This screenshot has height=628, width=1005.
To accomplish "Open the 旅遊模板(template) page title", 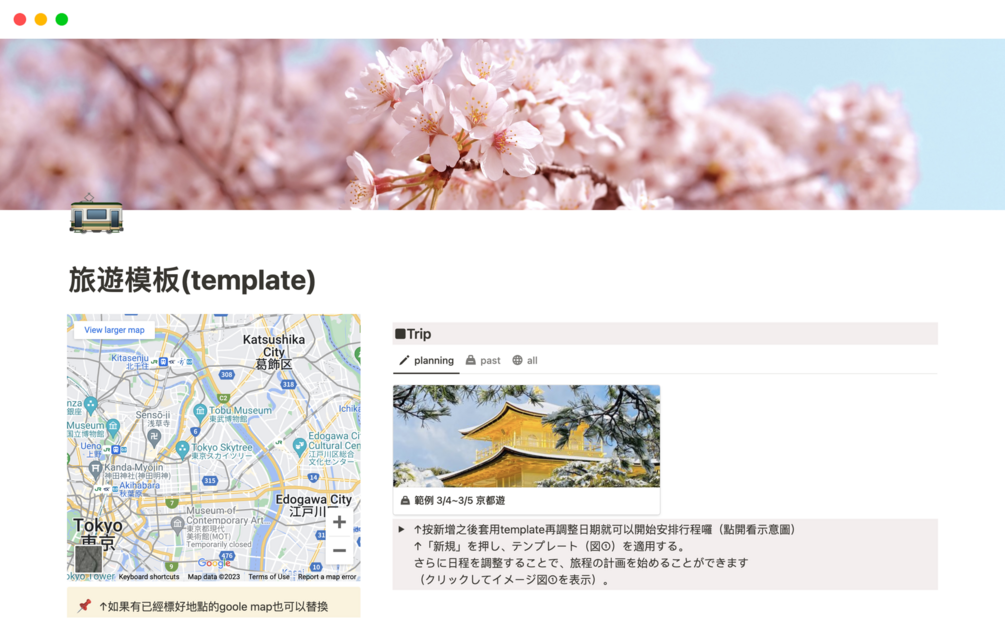I will pos(192,280).
